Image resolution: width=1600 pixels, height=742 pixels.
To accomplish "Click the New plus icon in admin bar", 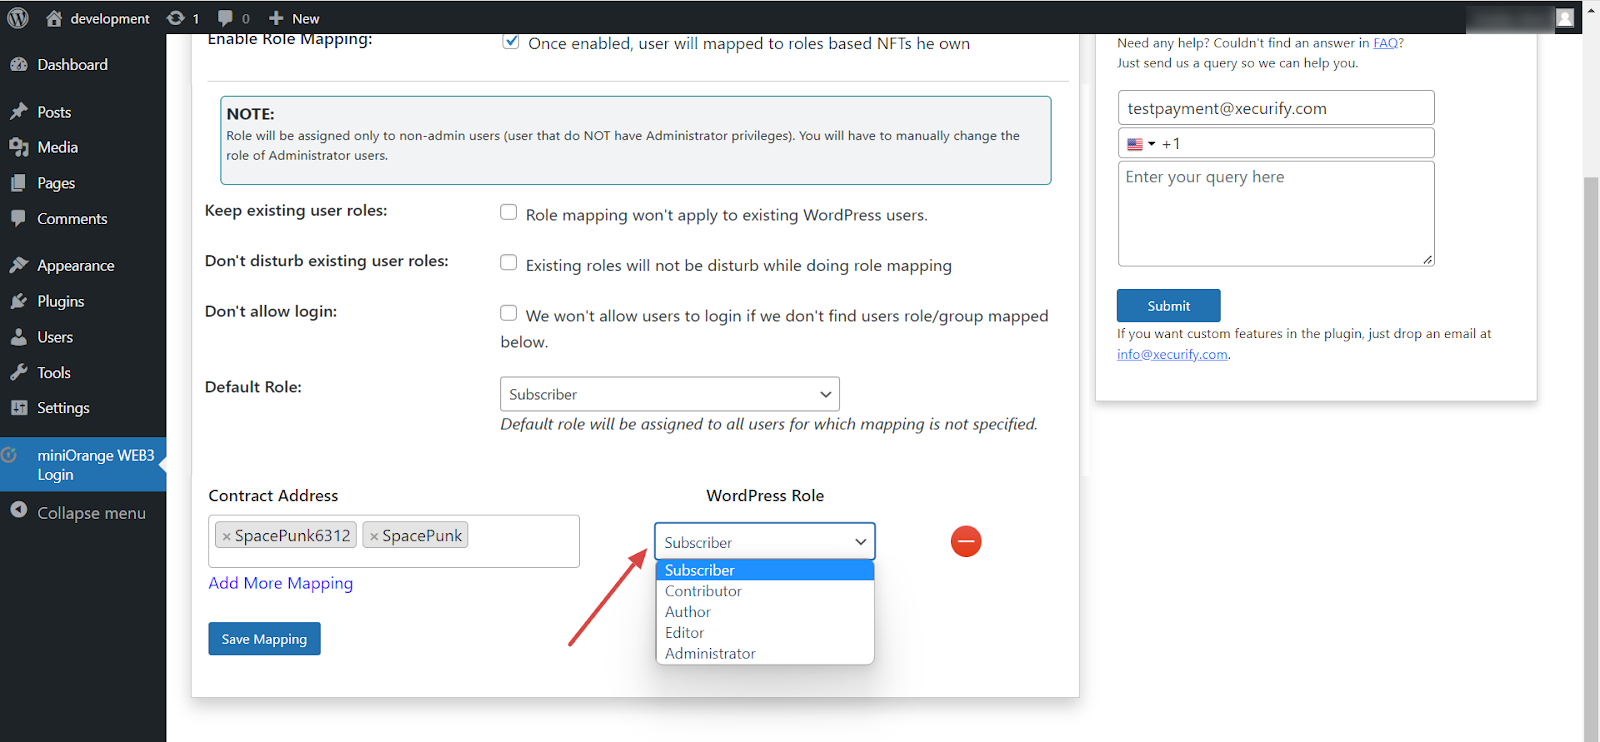I will click(x=277, y=18).
